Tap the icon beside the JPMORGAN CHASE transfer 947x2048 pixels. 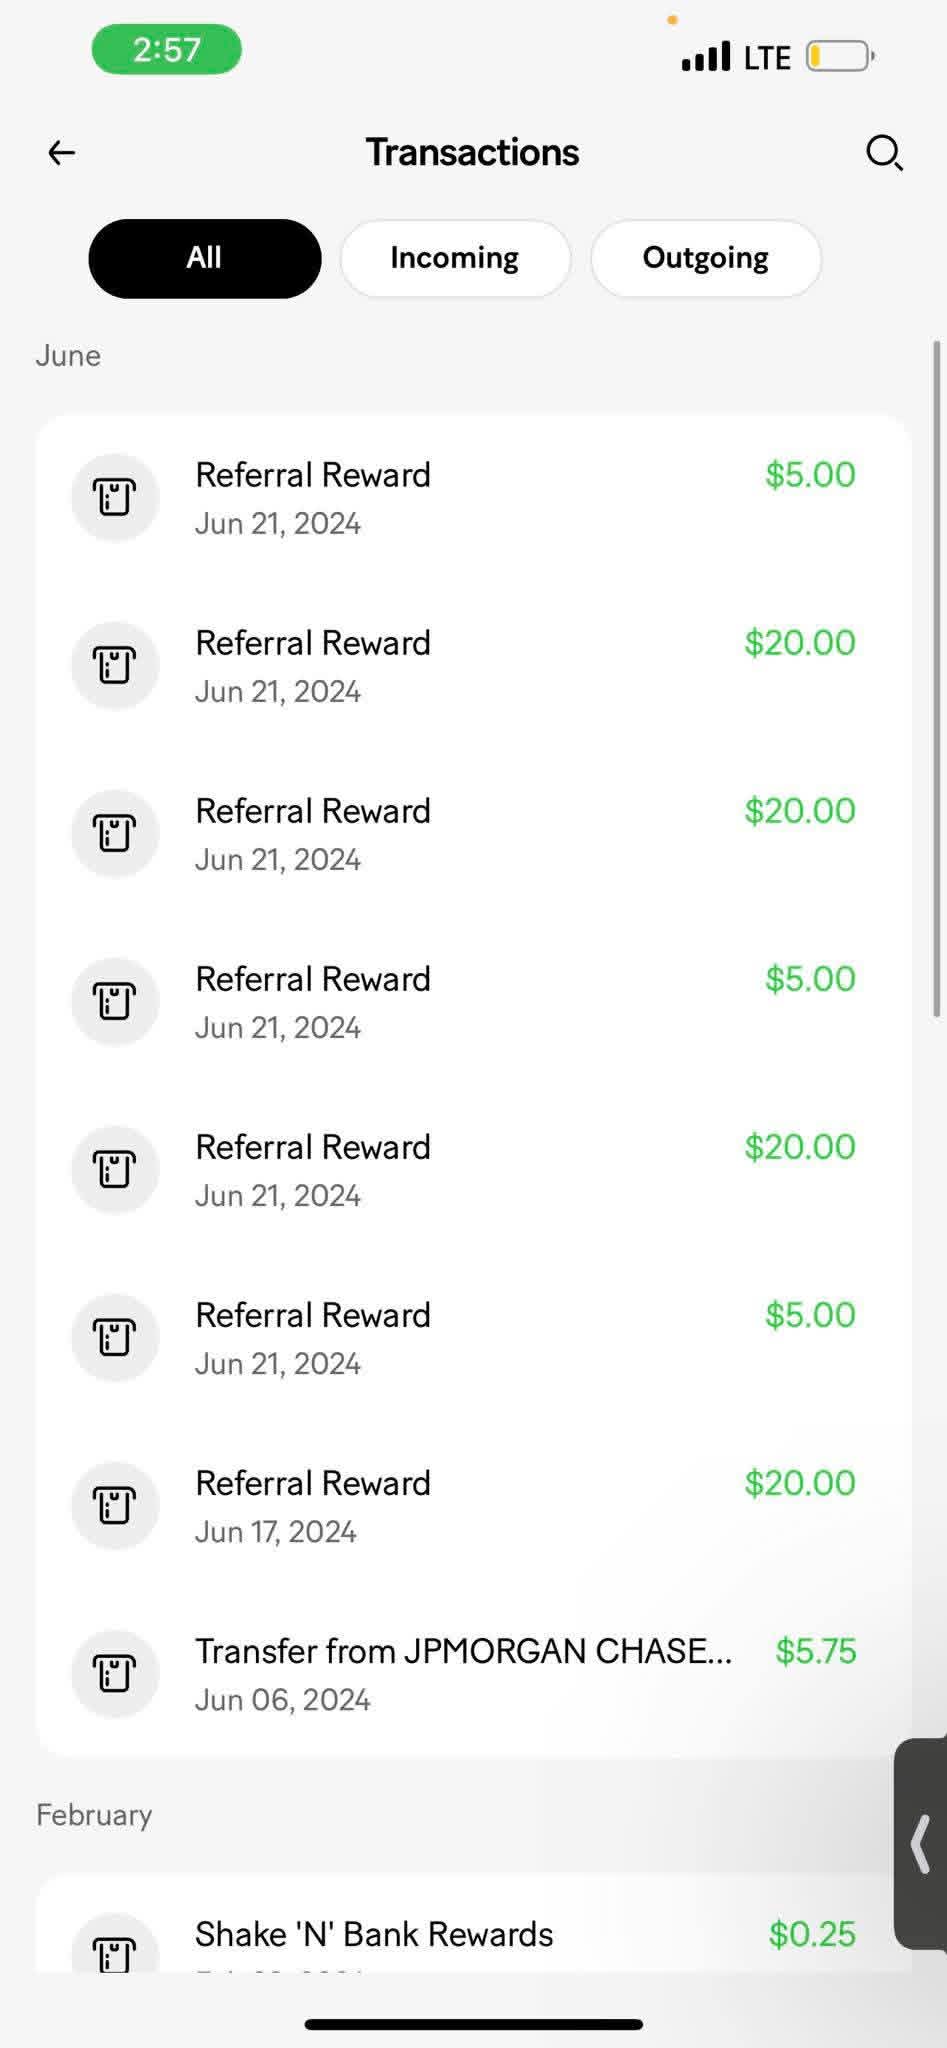click(115, 1673)
